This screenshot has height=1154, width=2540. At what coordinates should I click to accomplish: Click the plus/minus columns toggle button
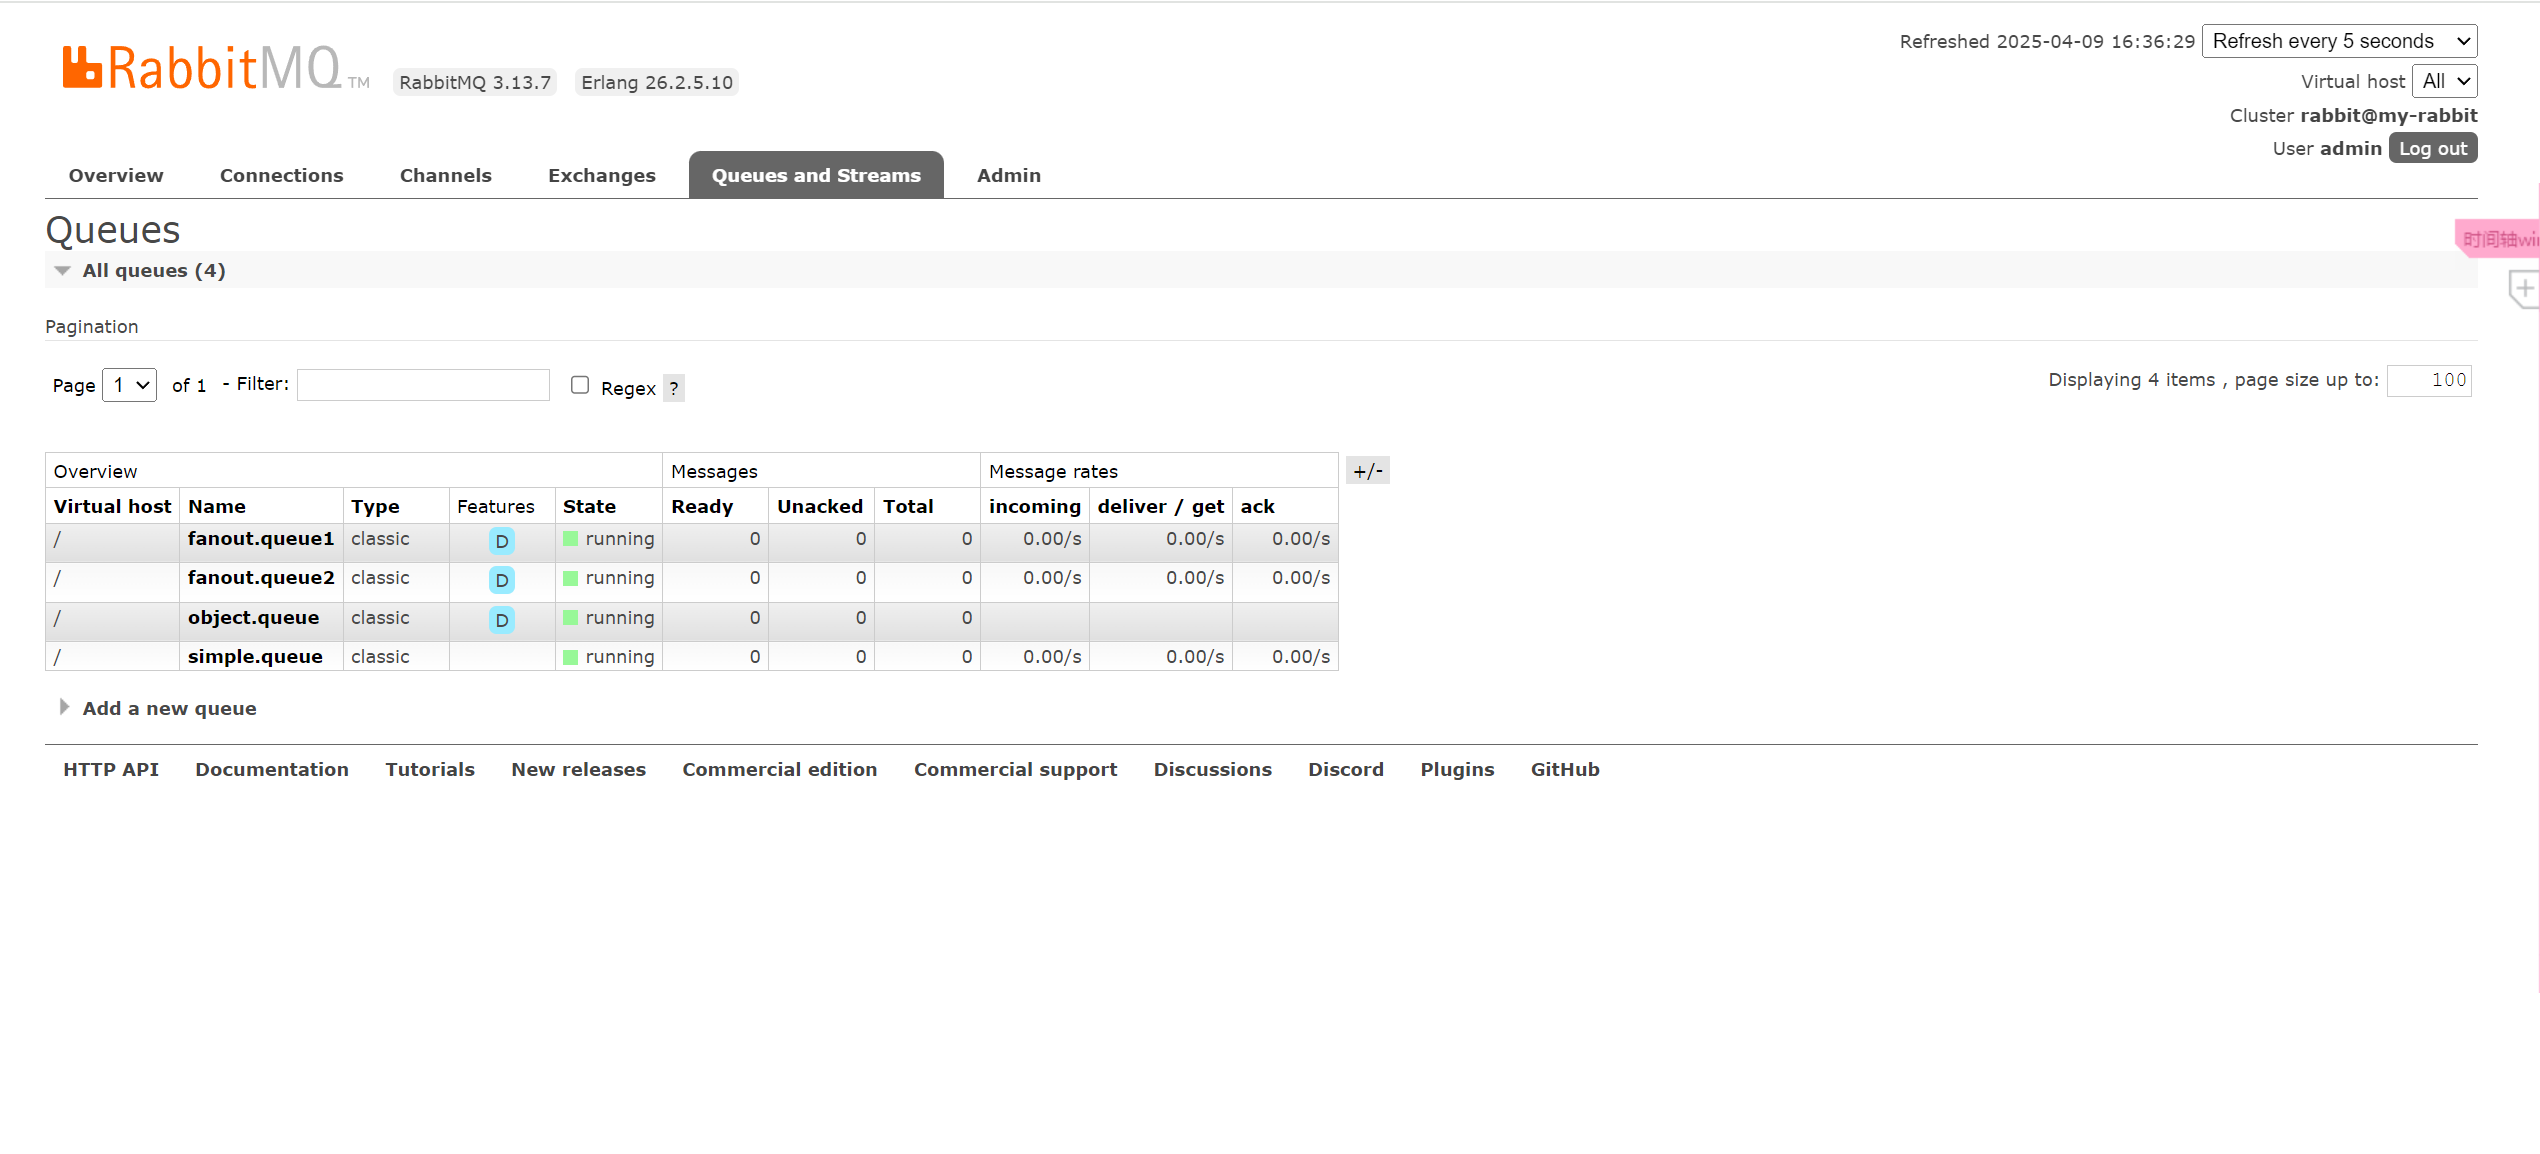click(1367, 471)
